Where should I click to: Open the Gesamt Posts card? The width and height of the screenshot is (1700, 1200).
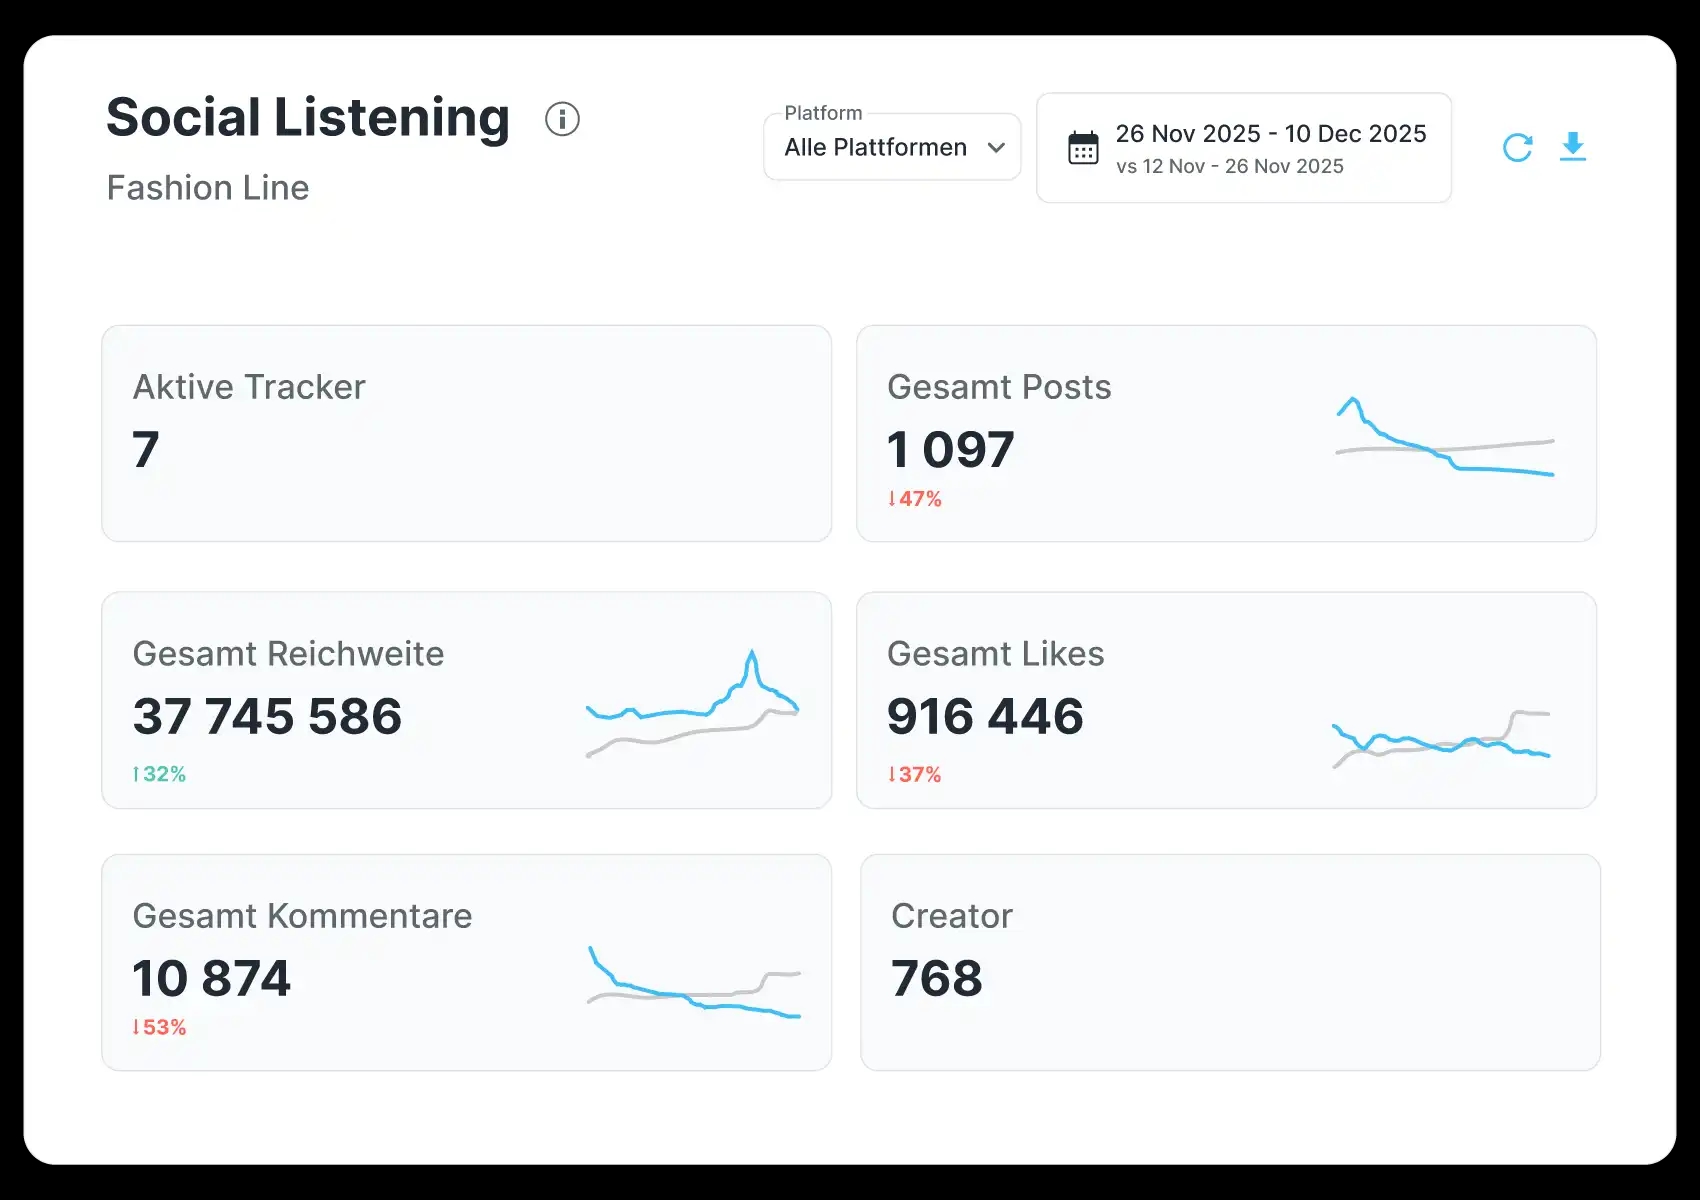(x=1226, y=433)
